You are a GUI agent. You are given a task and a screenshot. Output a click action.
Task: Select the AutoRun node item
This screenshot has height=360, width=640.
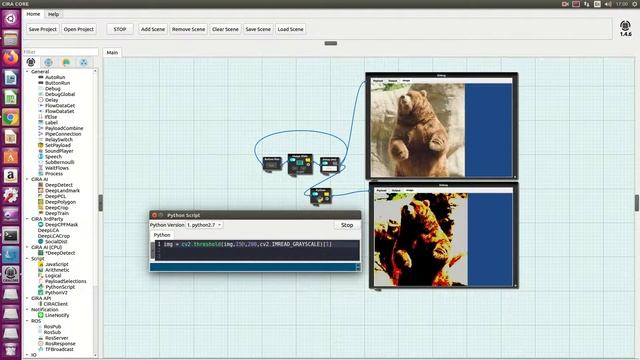51,77
